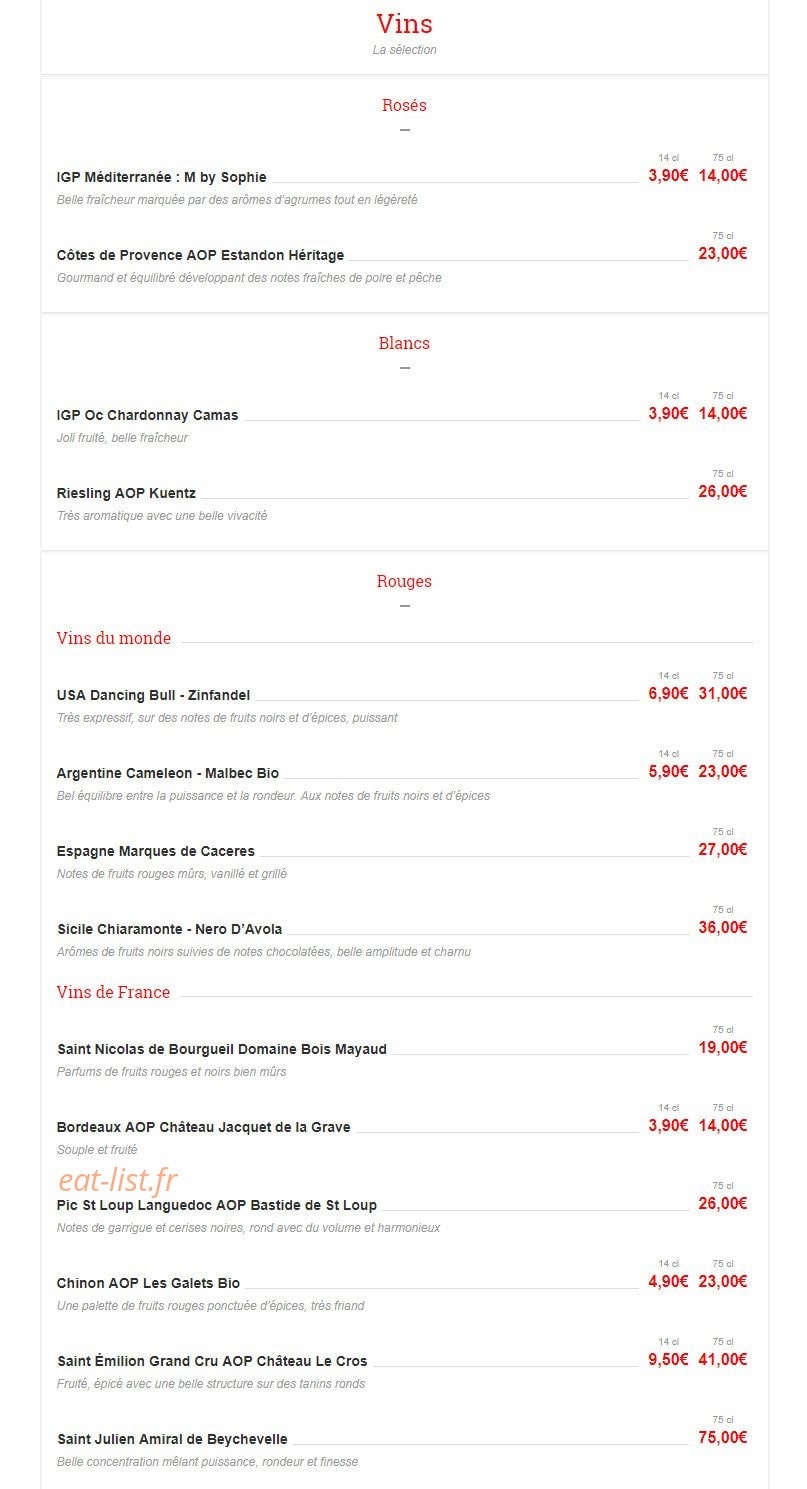
Task: Select the Rosés section heading
Action: [x=404, y=105]
